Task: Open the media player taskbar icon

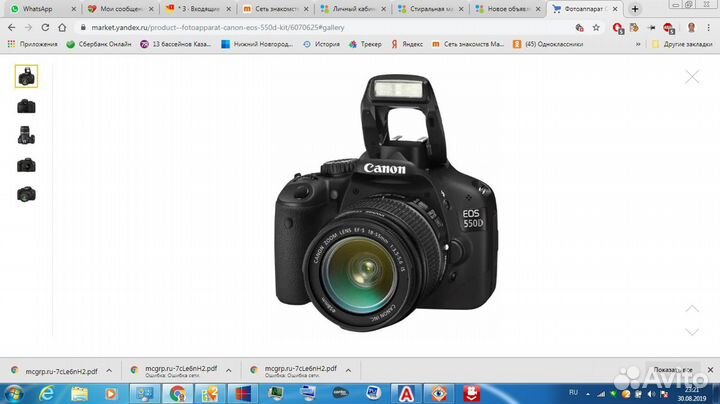Action: click(111, 394)
